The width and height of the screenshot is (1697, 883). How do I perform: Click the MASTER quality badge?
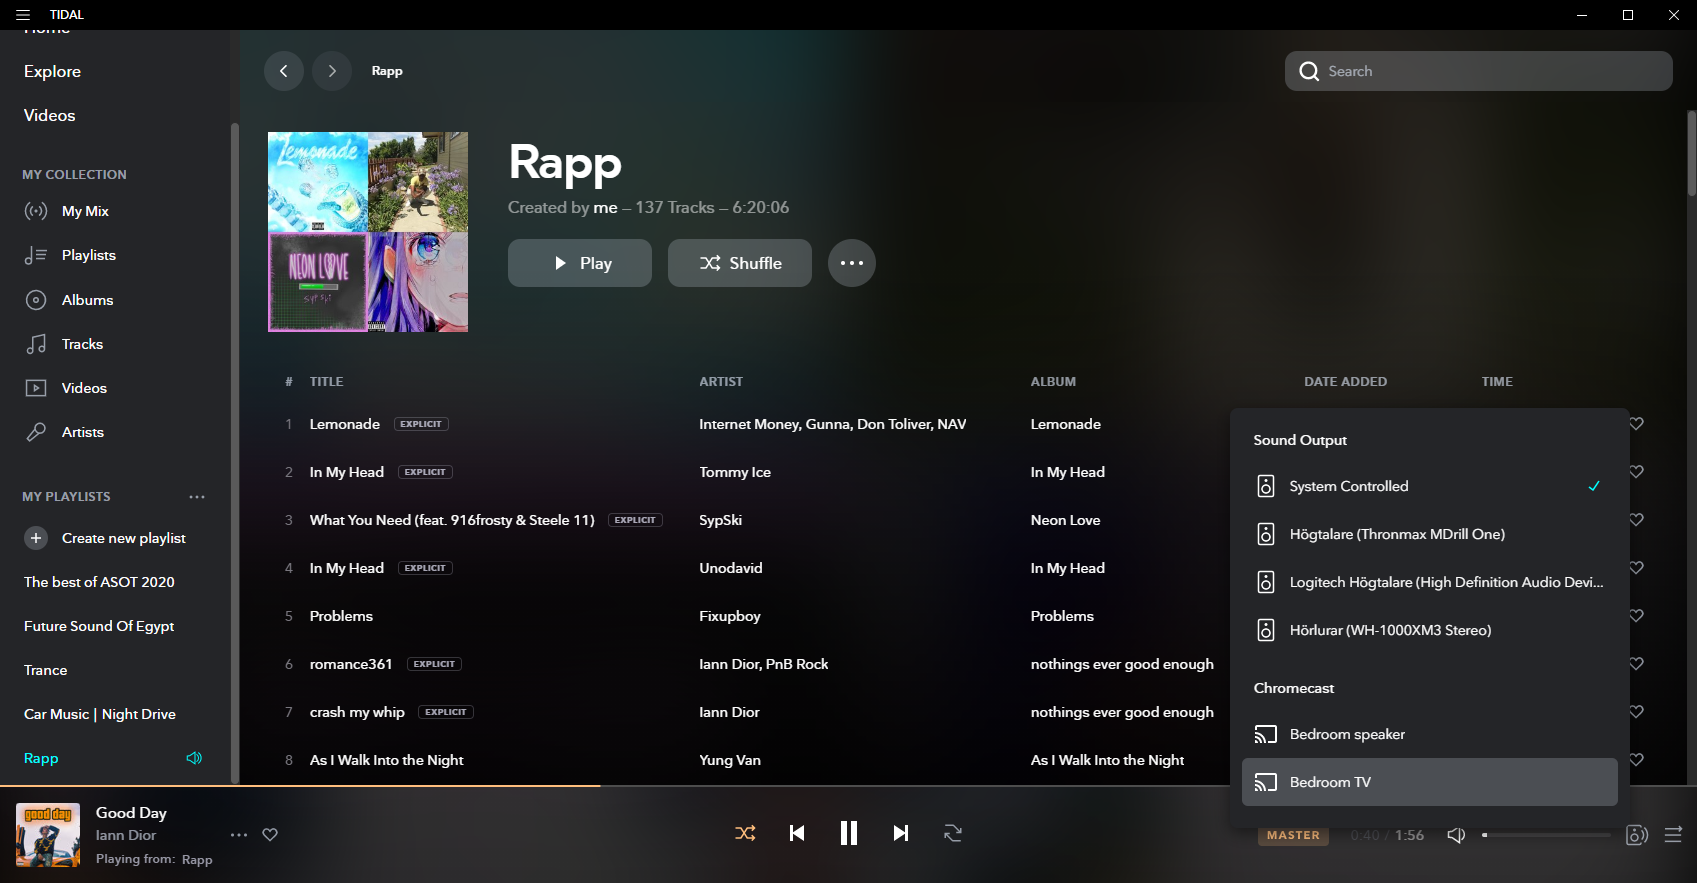1293,835
